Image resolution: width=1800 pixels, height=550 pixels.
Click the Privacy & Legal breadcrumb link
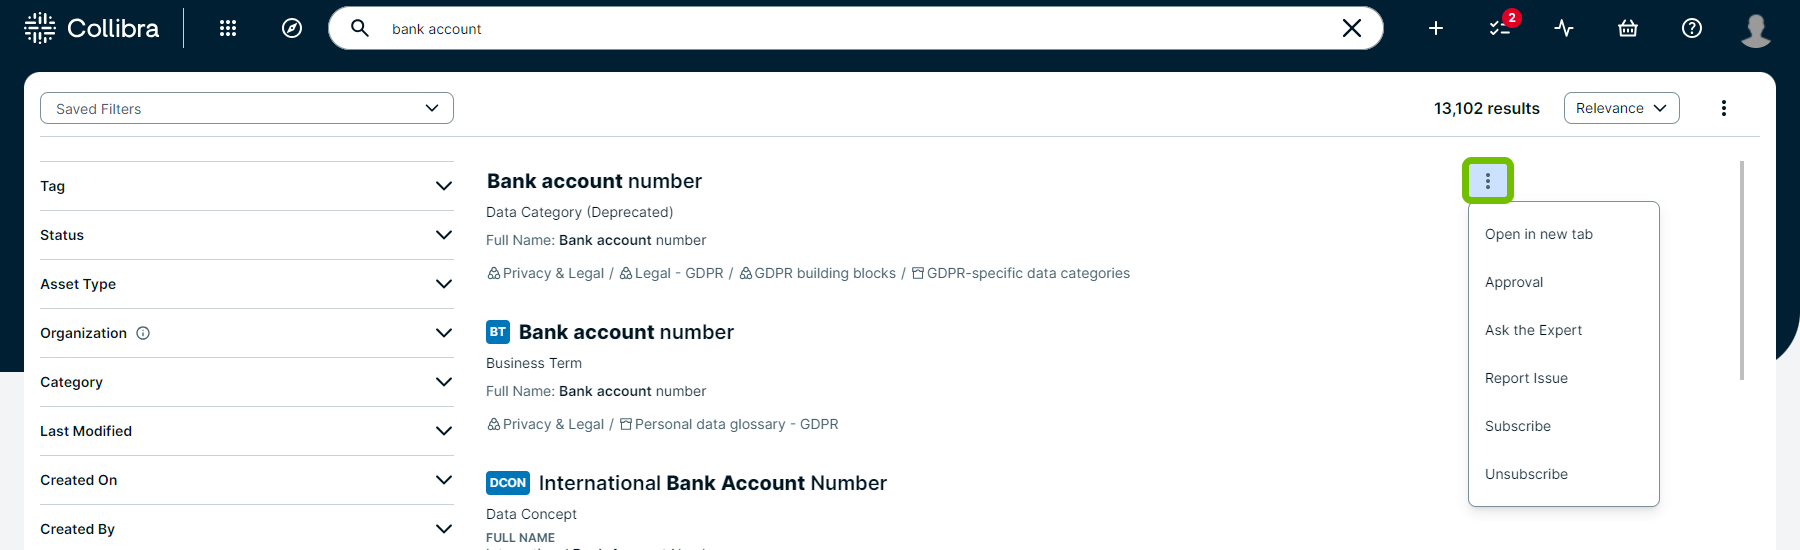552,273
